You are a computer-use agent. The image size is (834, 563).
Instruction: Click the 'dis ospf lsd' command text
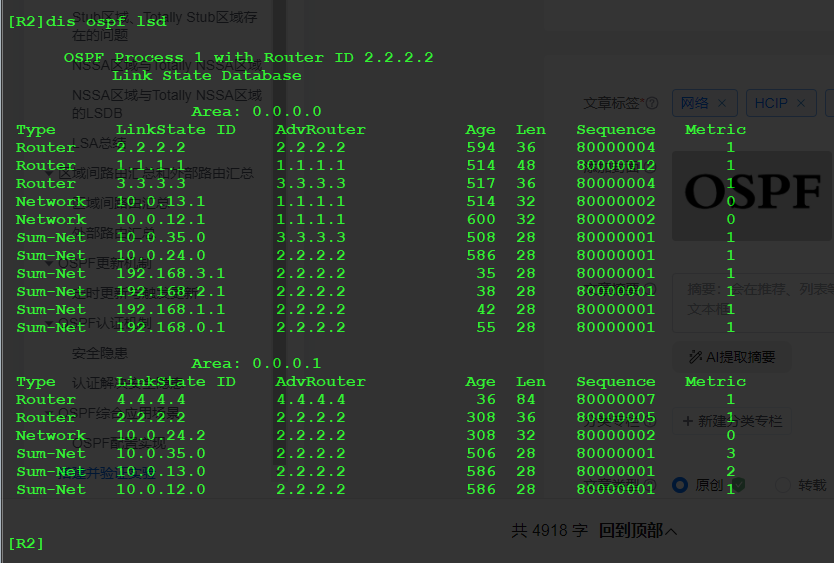pos(106,21)
